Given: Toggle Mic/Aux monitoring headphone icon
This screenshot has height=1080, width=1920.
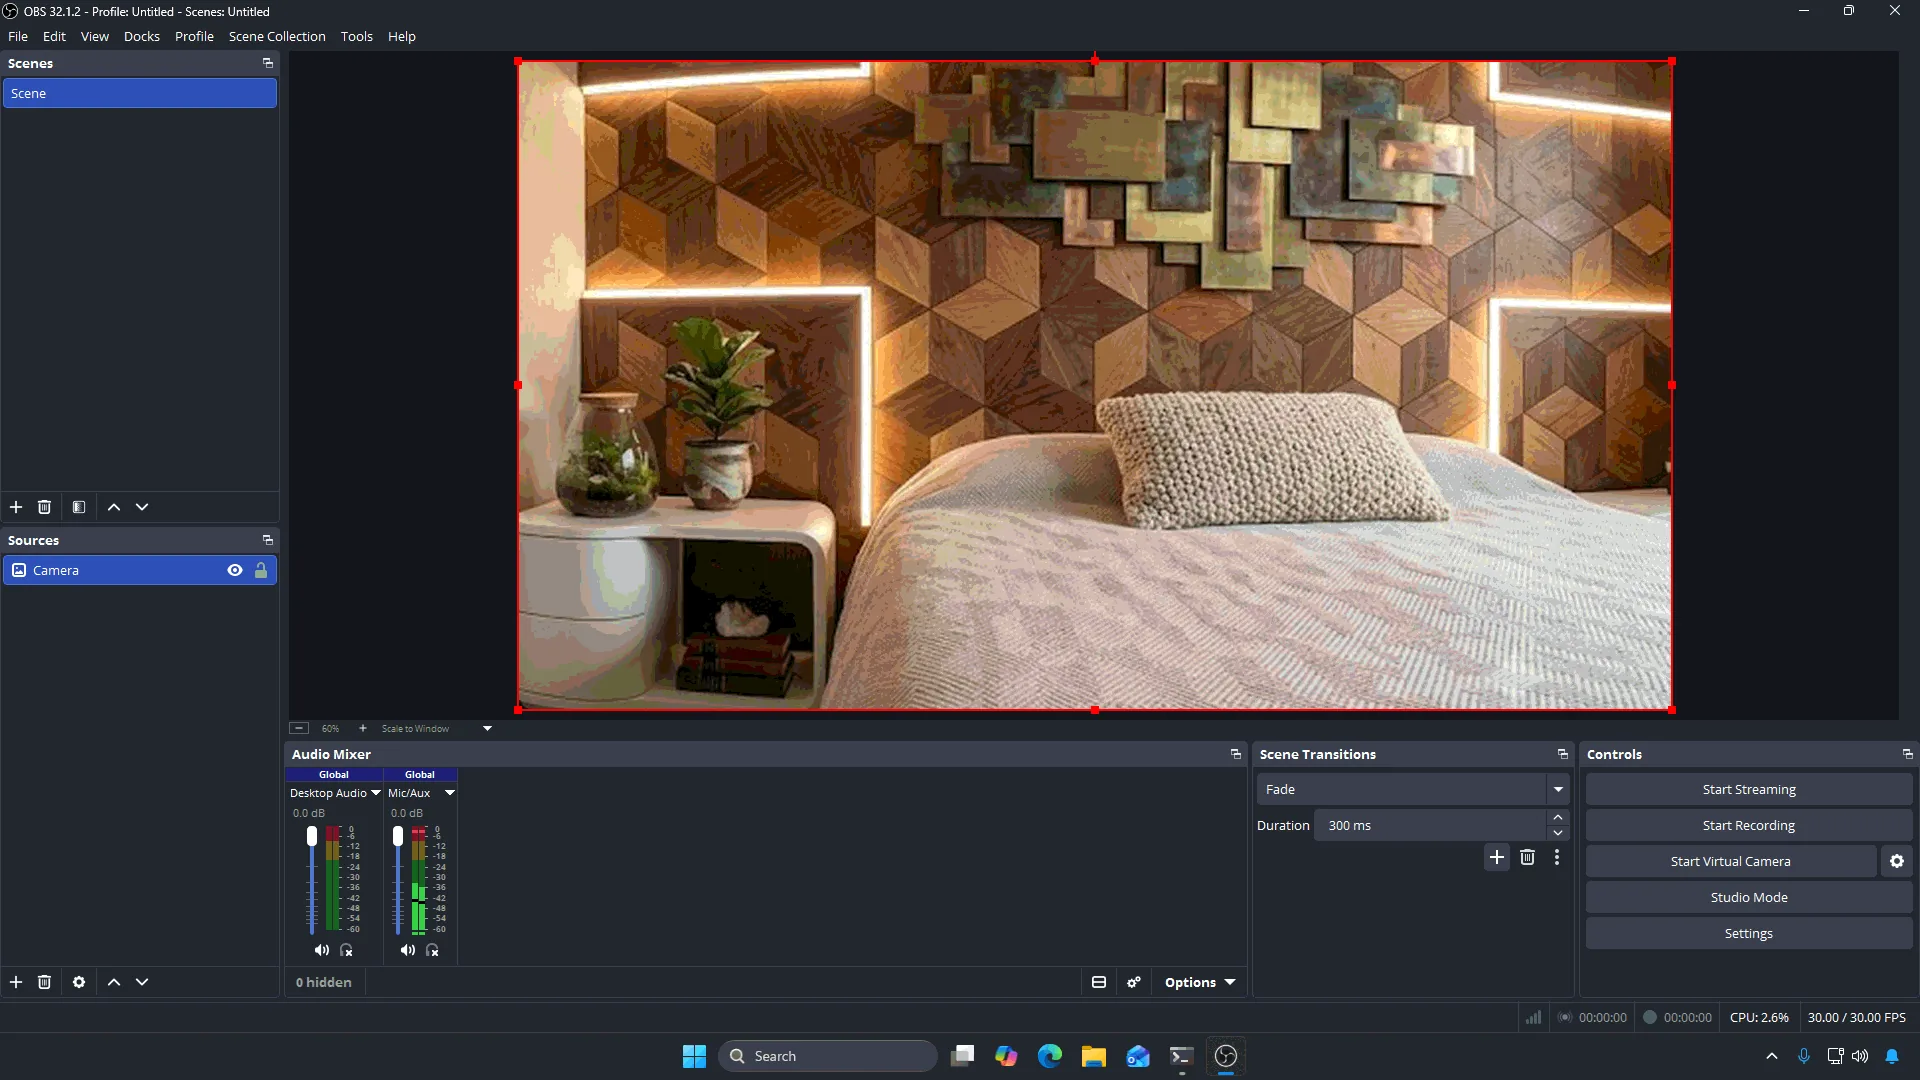Looking at the screenshot, I should [432, 950].
